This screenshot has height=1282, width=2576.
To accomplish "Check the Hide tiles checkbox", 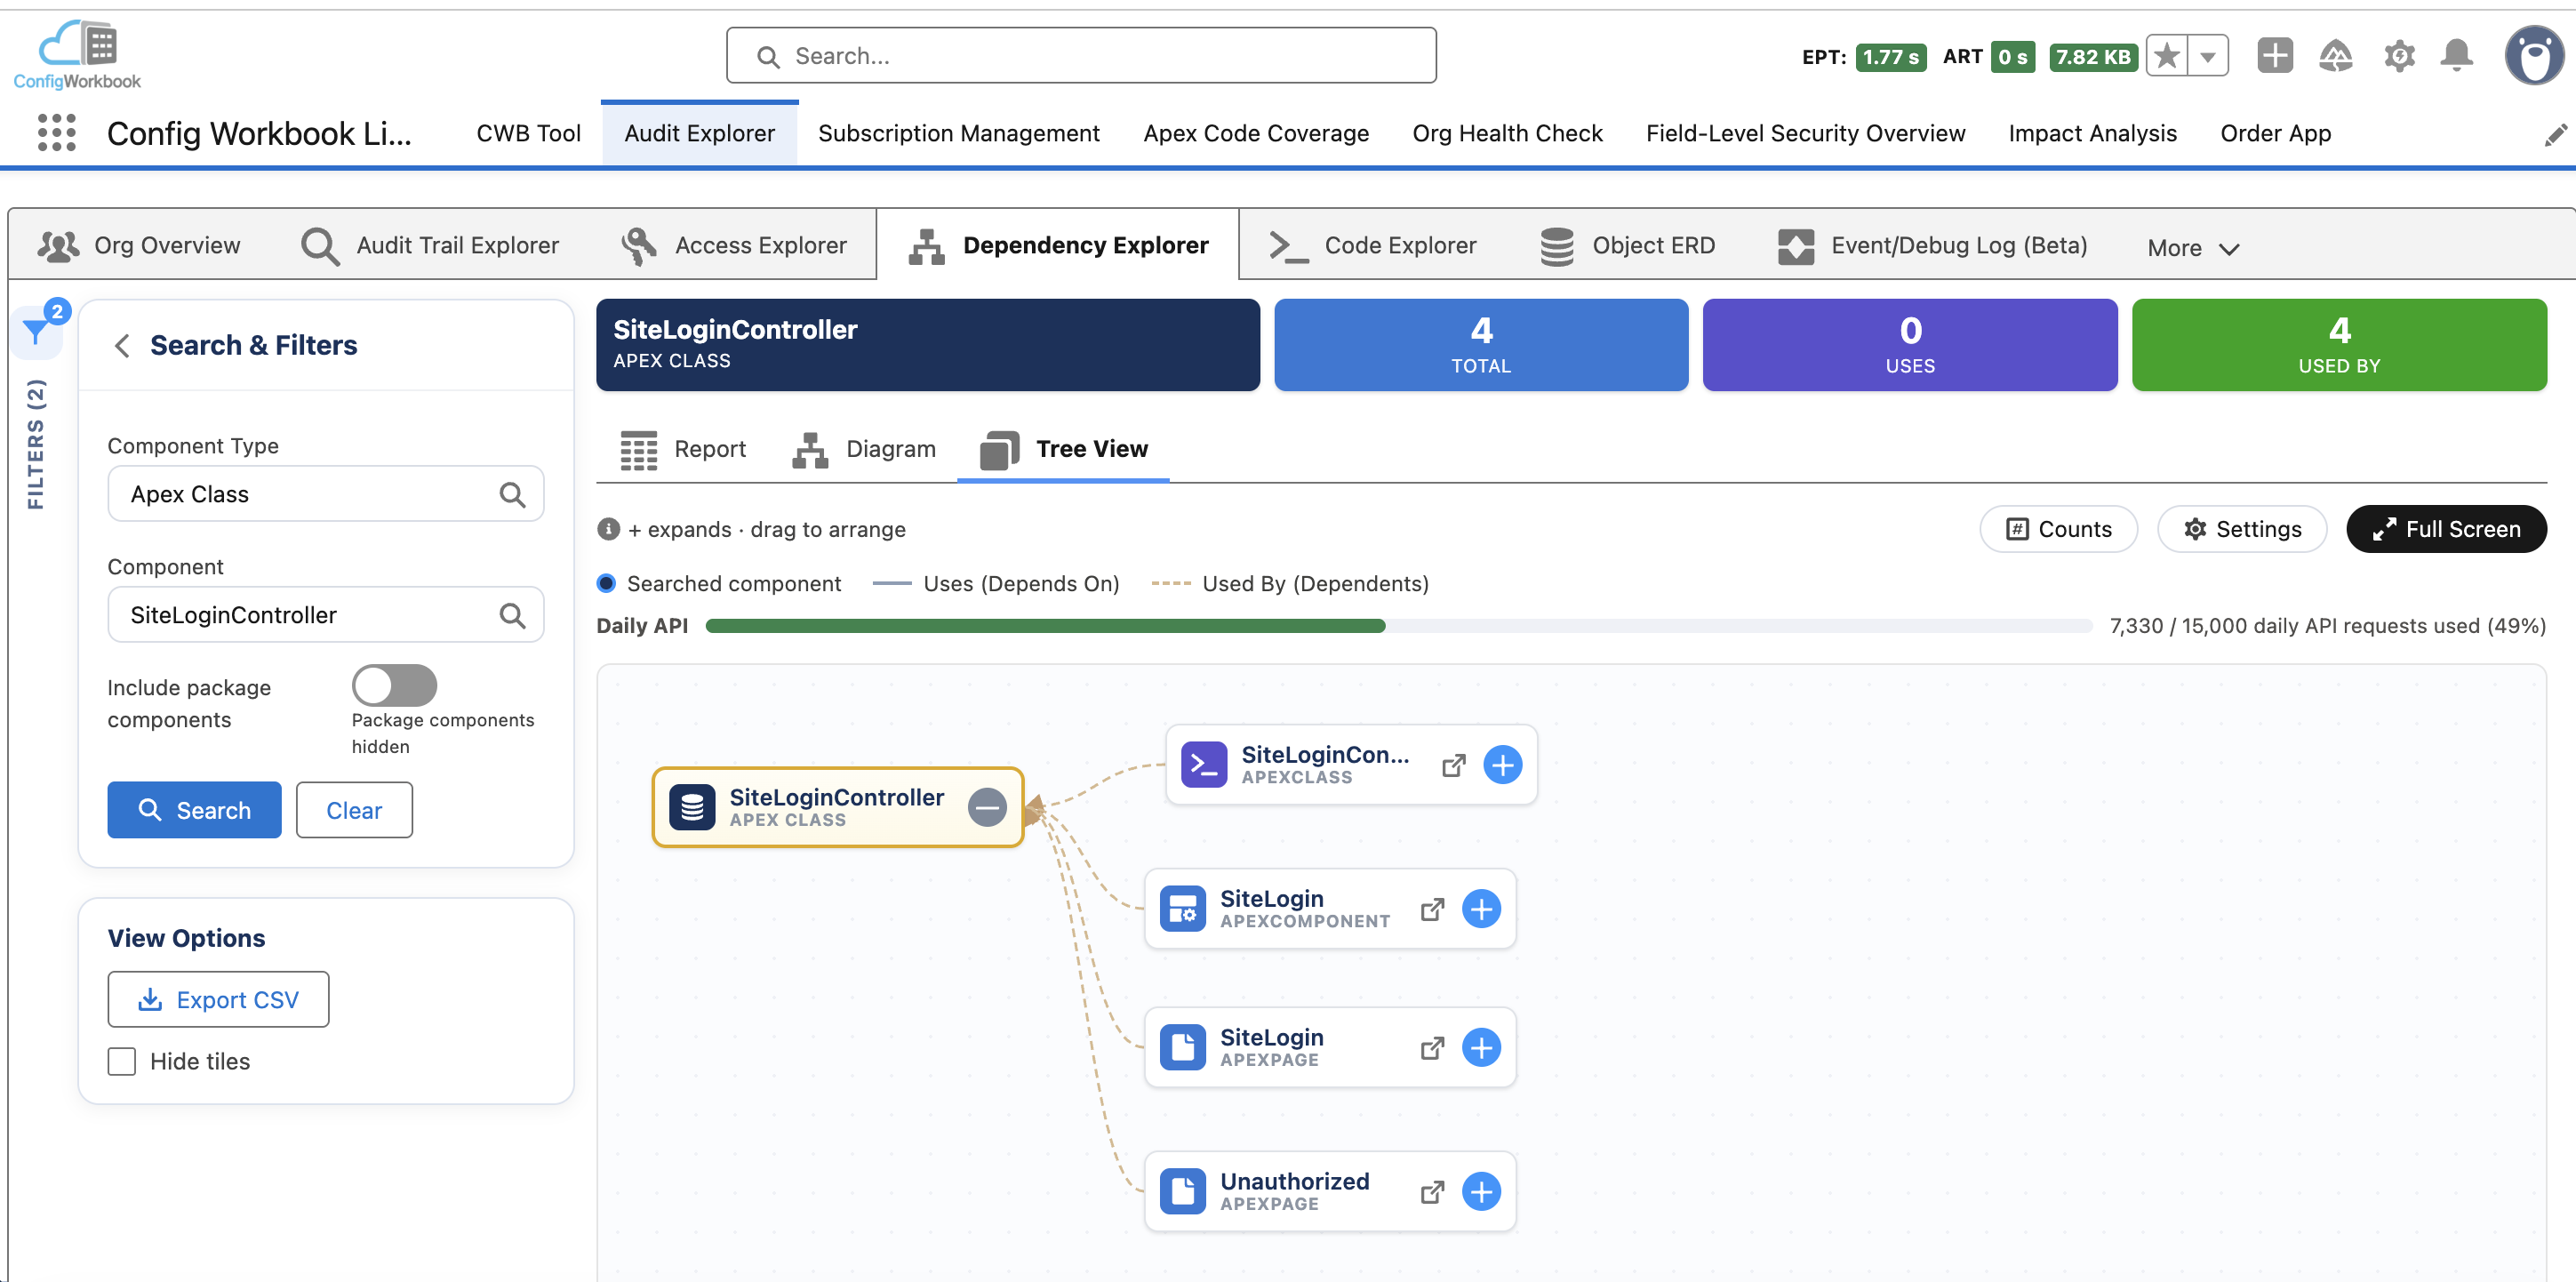I will [x=122, y=1061].
